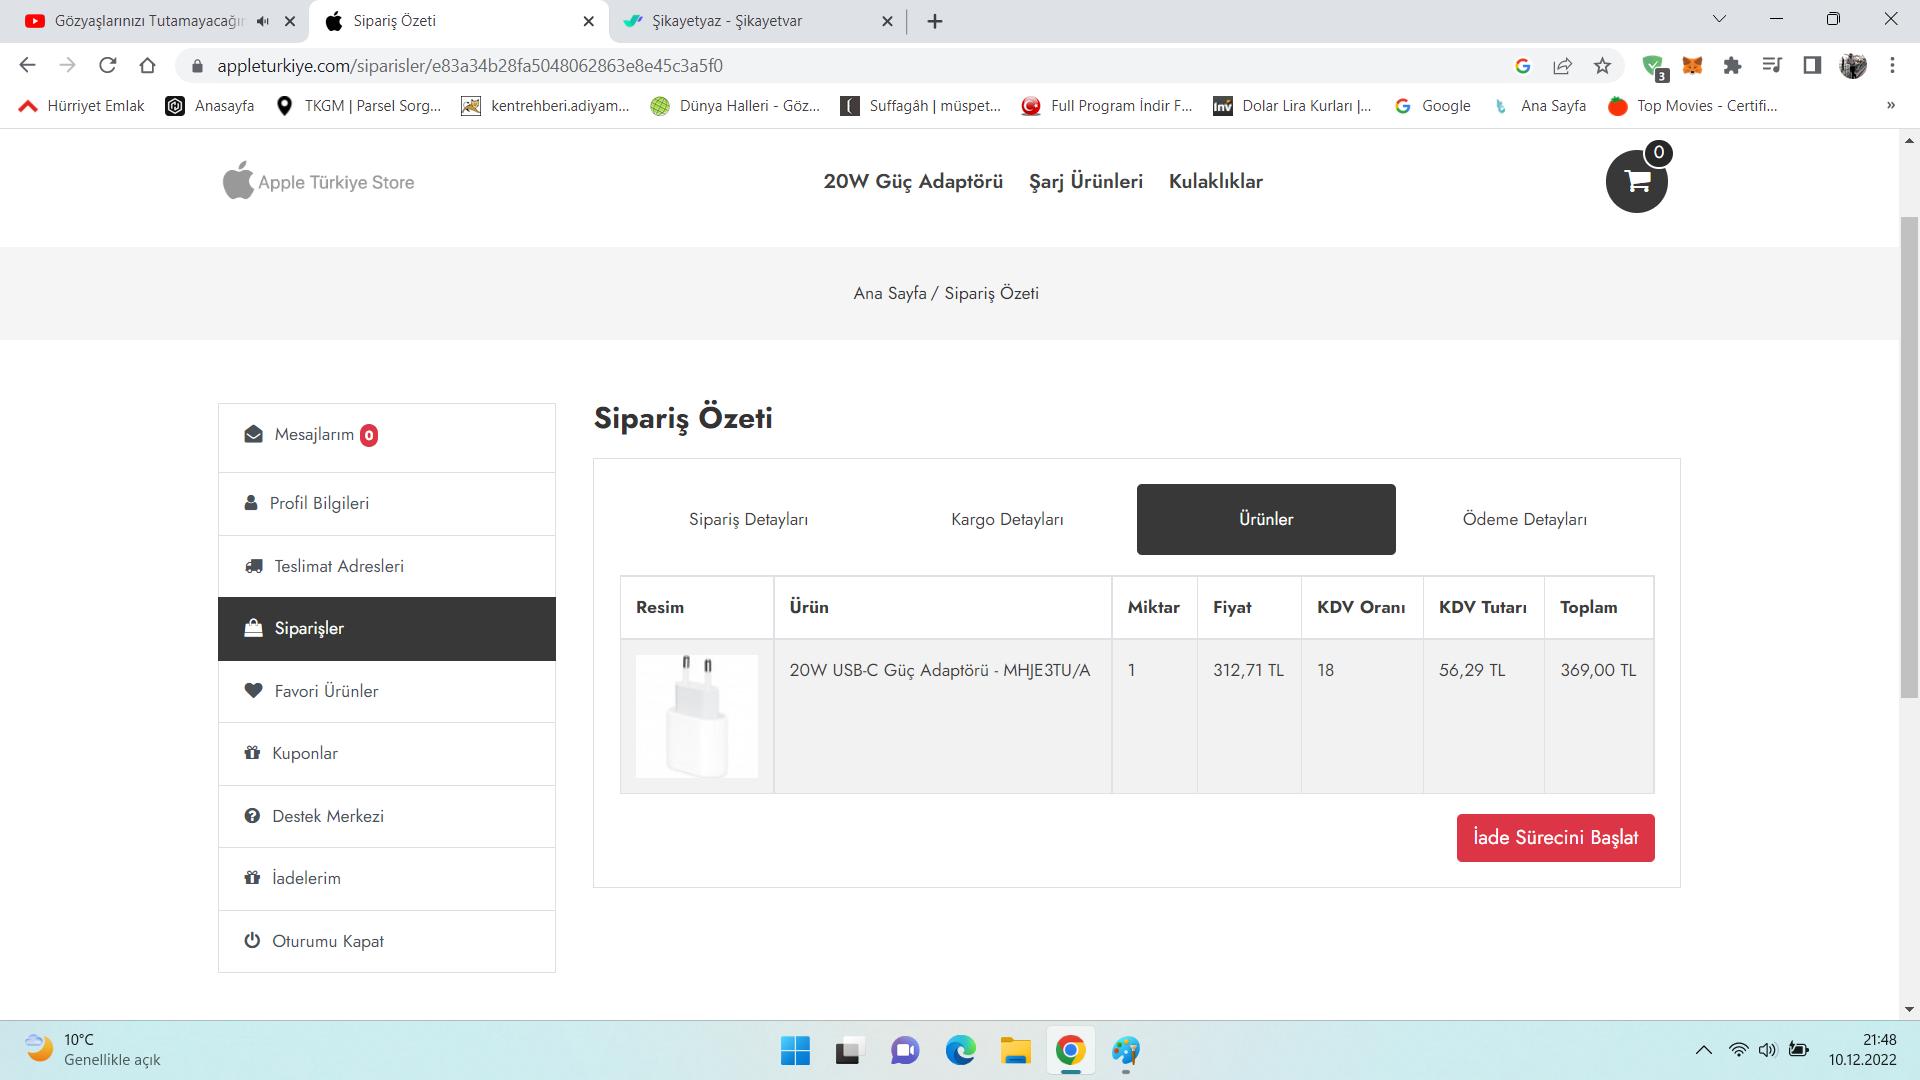Open the Mesajlarım sidebar item
This screenshot has height=1080, width=1920.
[314, 435]
